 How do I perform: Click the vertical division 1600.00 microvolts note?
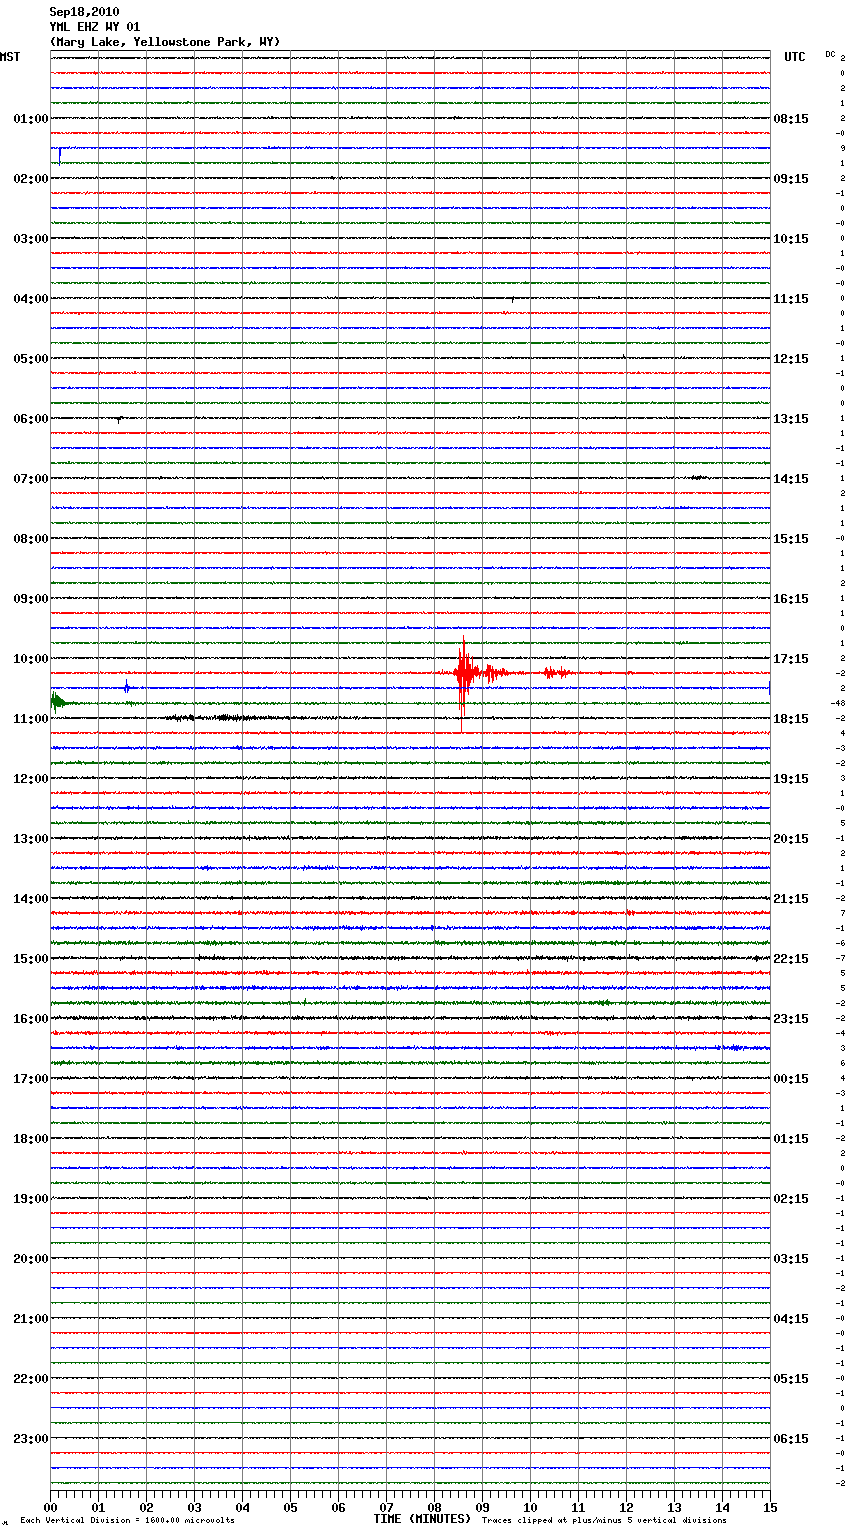coord(127,1521)
